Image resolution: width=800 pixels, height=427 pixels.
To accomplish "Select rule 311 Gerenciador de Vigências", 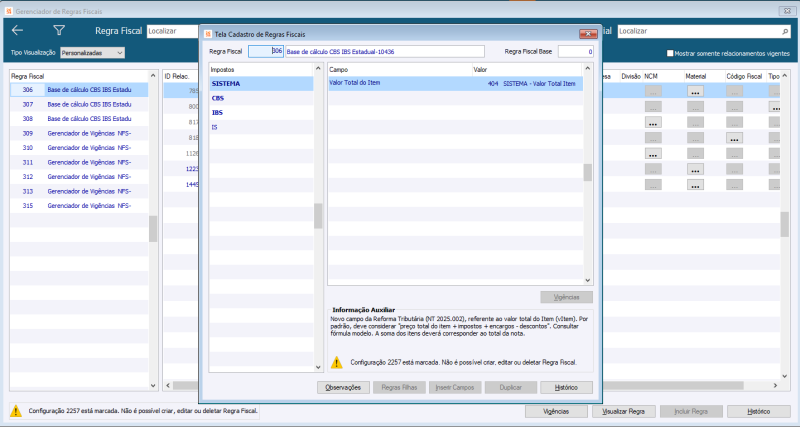I will 80,162.
